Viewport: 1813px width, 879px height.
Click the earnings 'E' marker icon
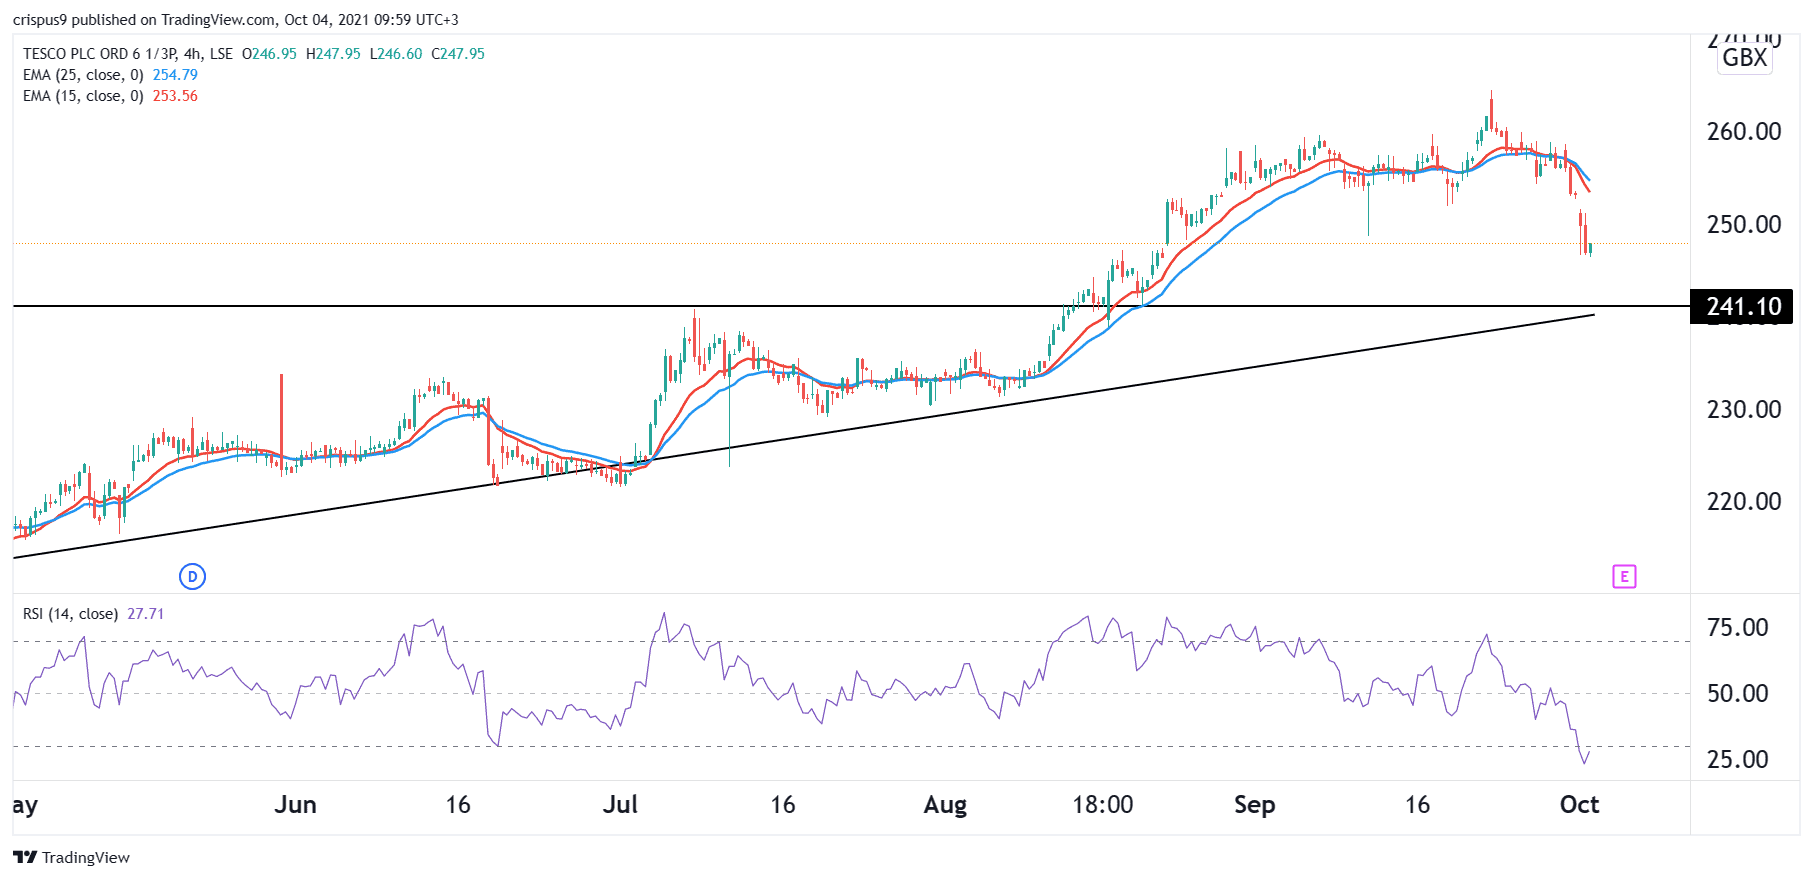(x=1624, y=576)
